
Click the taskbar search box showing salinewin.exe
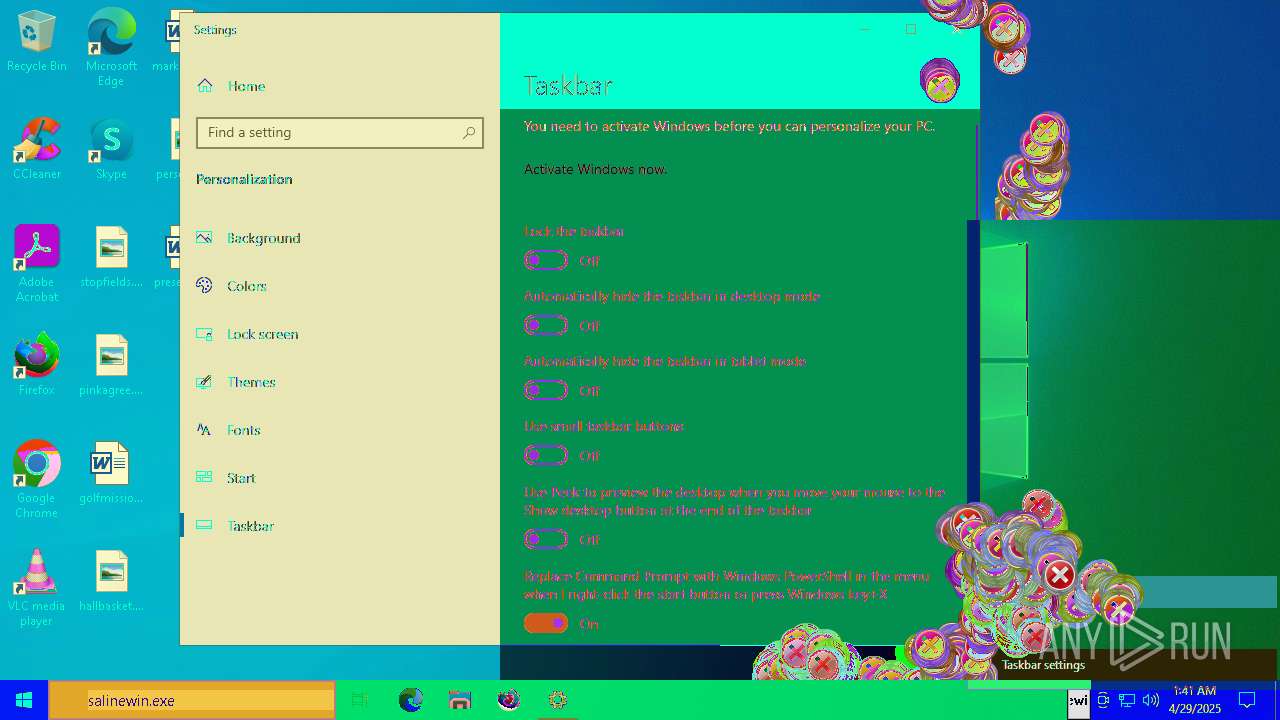click(x=191, y=700)
